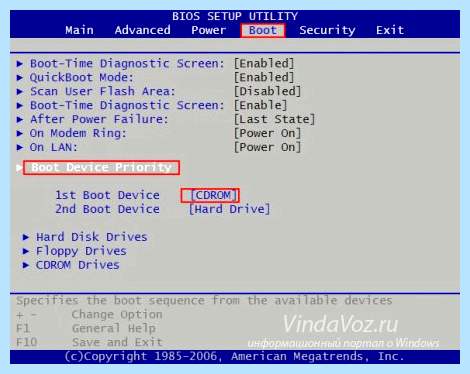The width and height of the screenshot is (470, 374).
Task: Open the Main tab
Action: 79,30
